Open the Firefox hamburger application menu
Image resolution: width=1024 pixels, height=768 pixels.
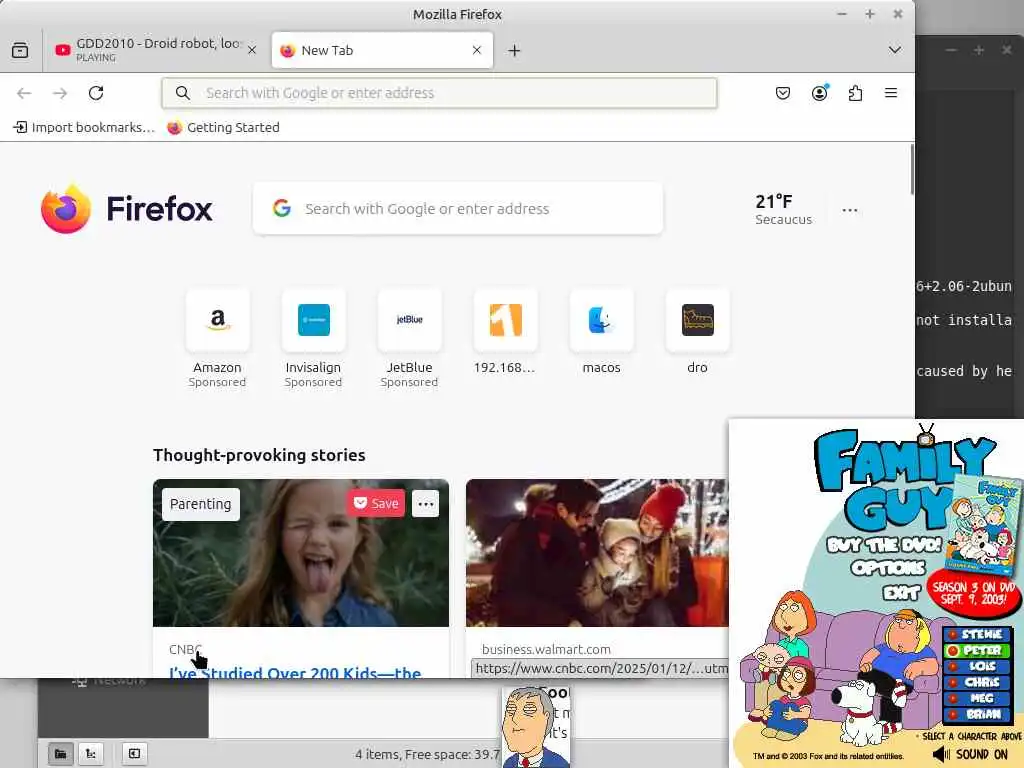tap(891, 93)
